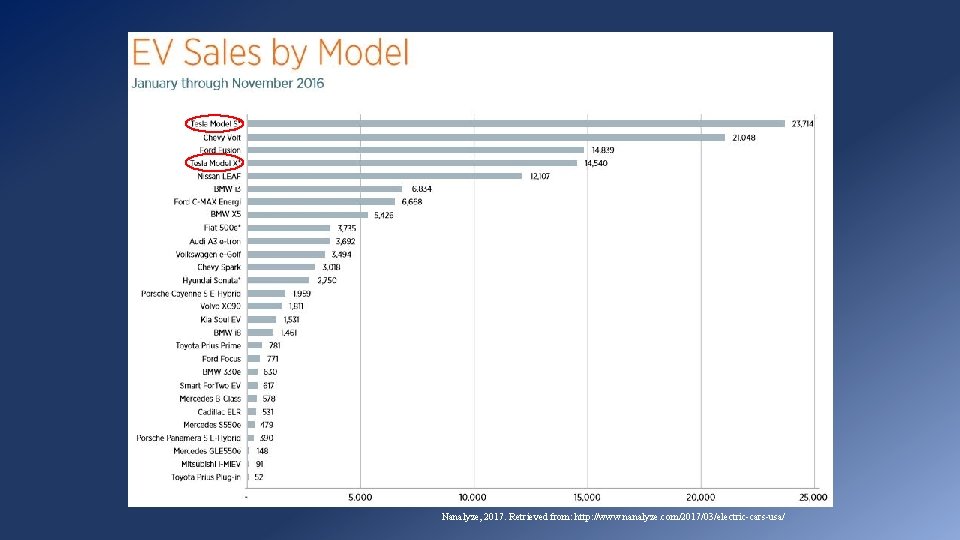960x540 pixels.
Task: Click the 'Kia Soul EV' label
Action: coord(220,320)
